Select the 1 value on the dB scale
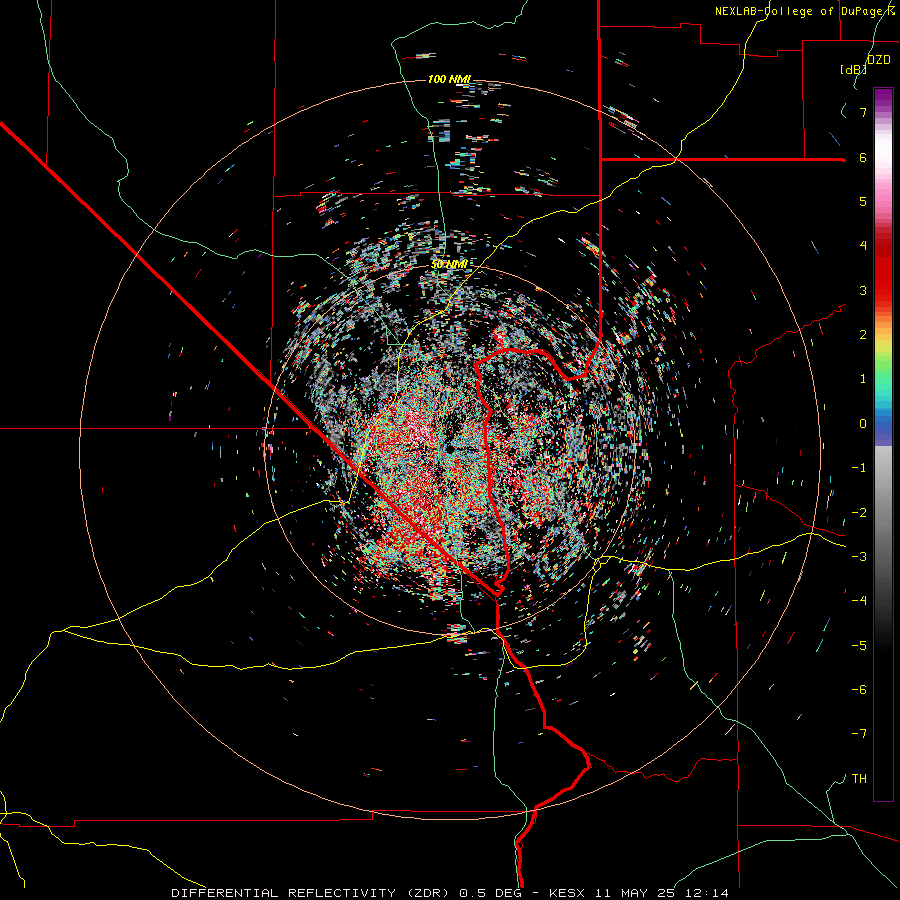Screen dimensions: 900x900 point(863,379)
